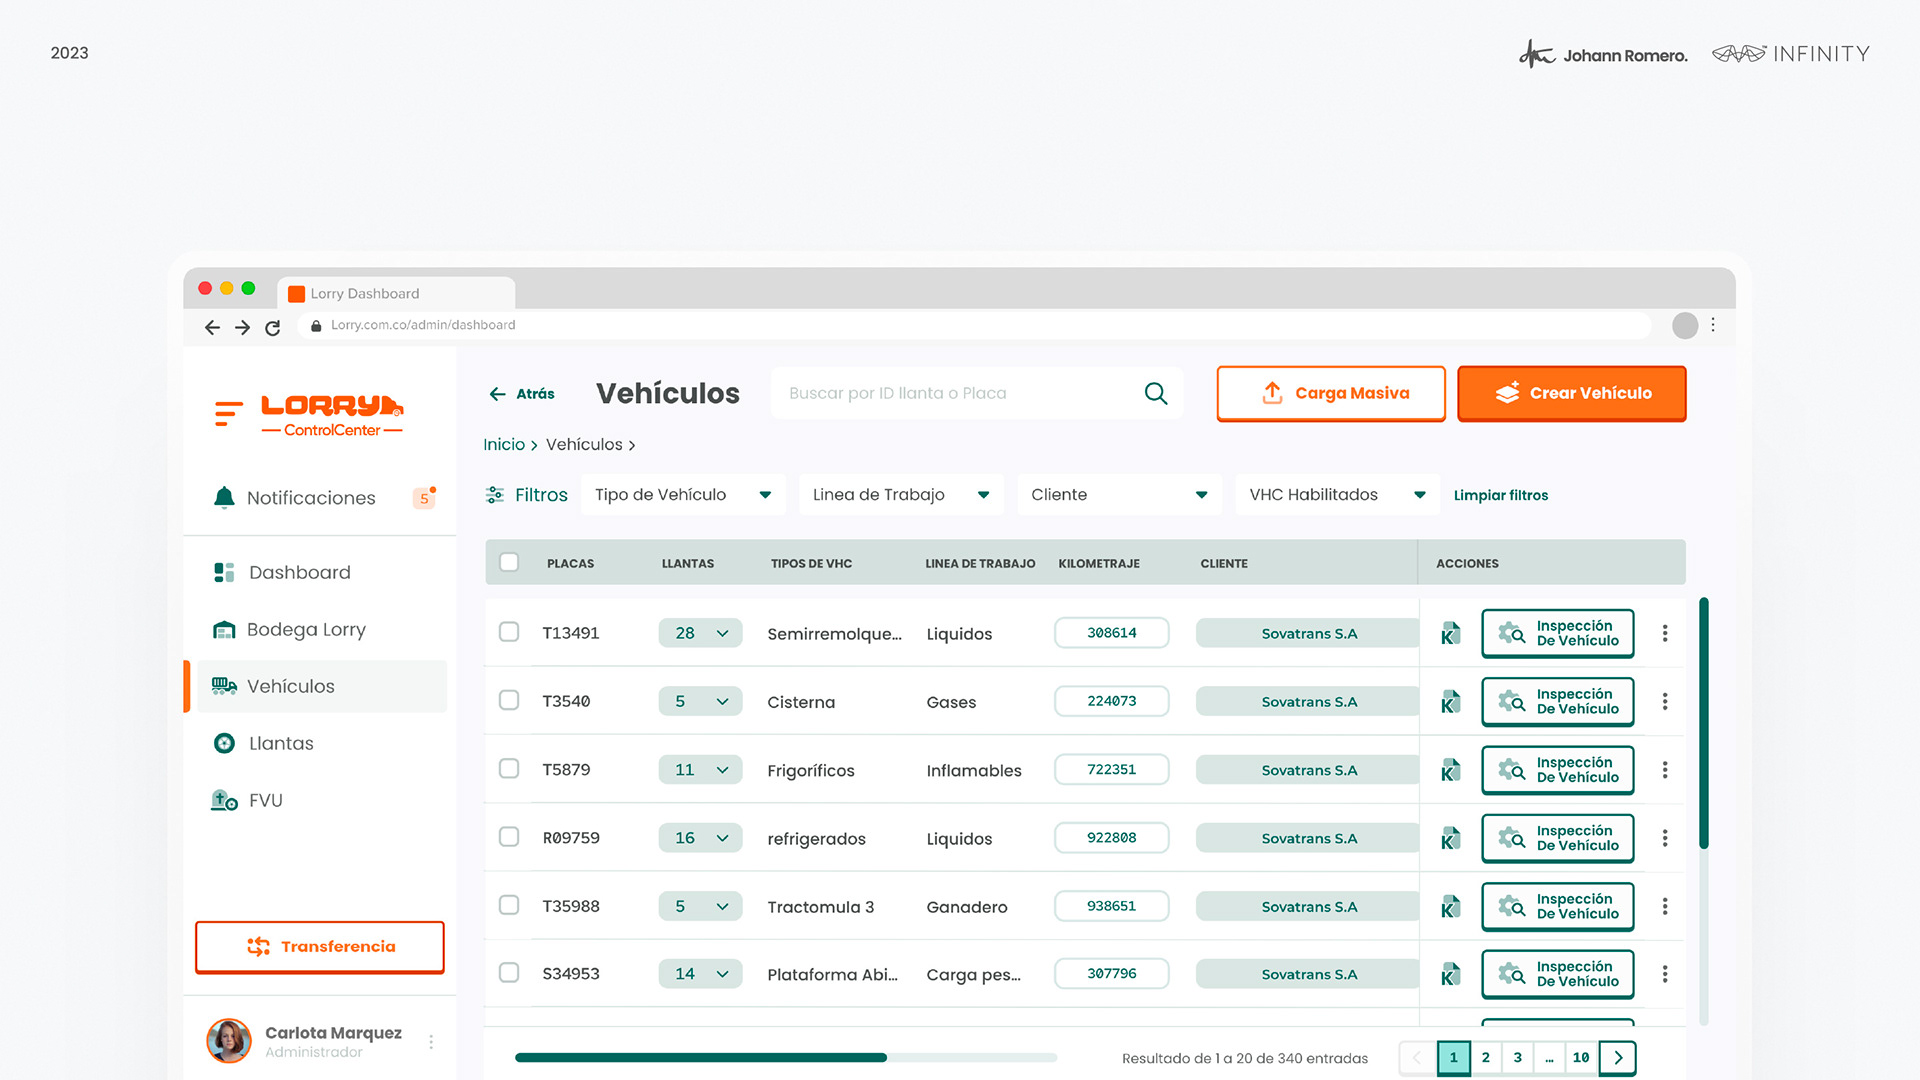
Task: Open the Cliente filter dropdown
Action: (x=1120, y=495)
